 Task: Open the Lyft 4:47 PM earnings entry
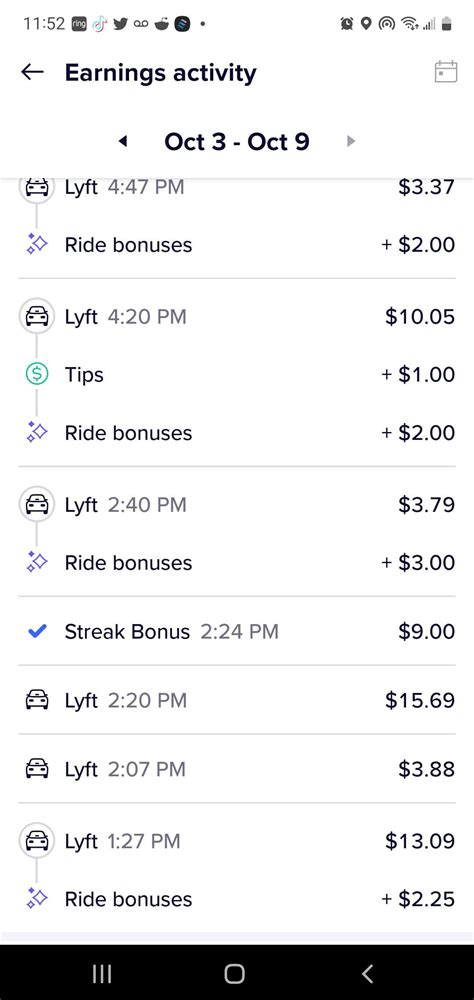pyautogui.click(x=237, y=187)
